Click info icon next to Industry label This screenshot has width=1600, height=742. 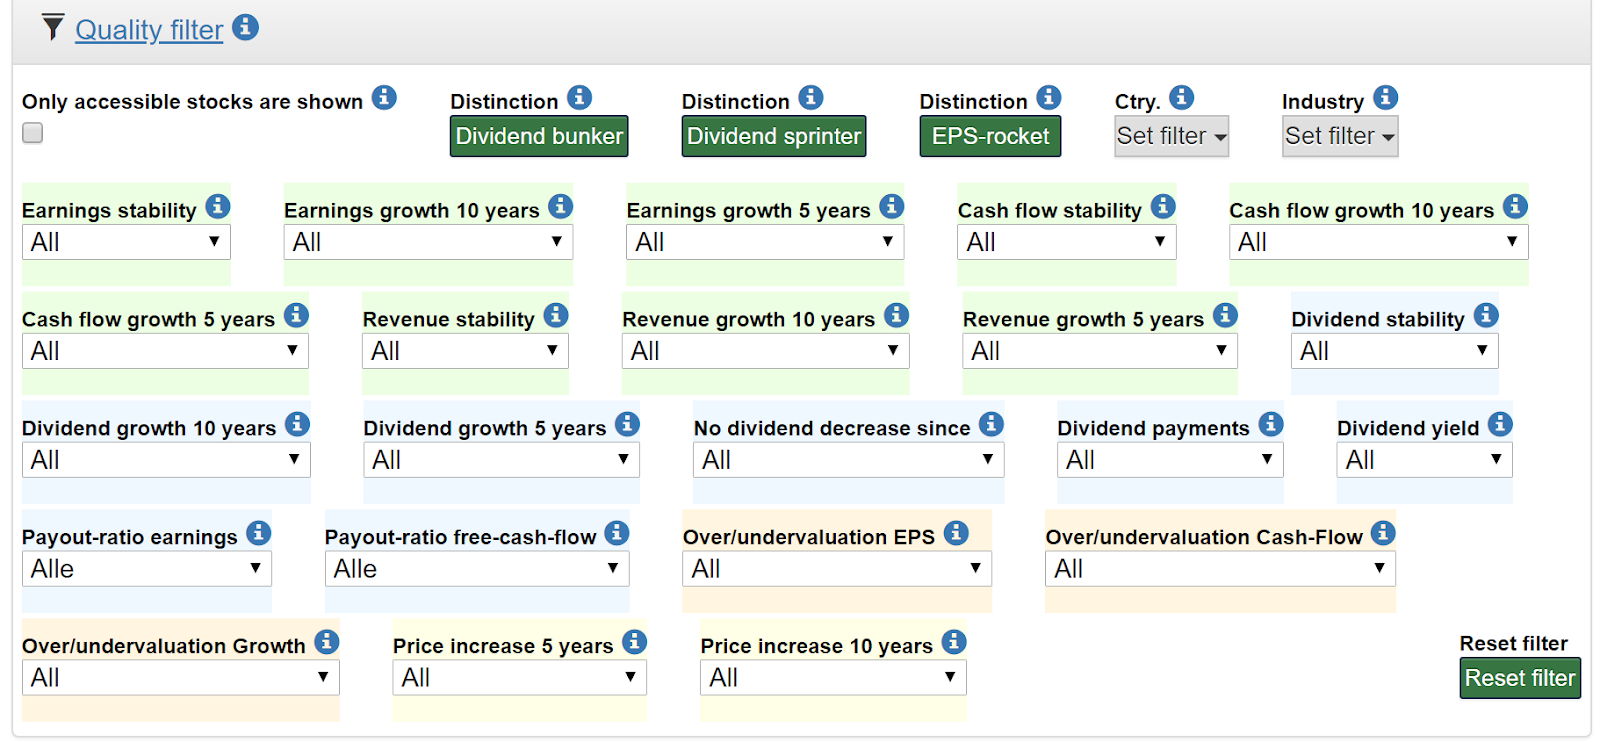(x=1385, y=98)
